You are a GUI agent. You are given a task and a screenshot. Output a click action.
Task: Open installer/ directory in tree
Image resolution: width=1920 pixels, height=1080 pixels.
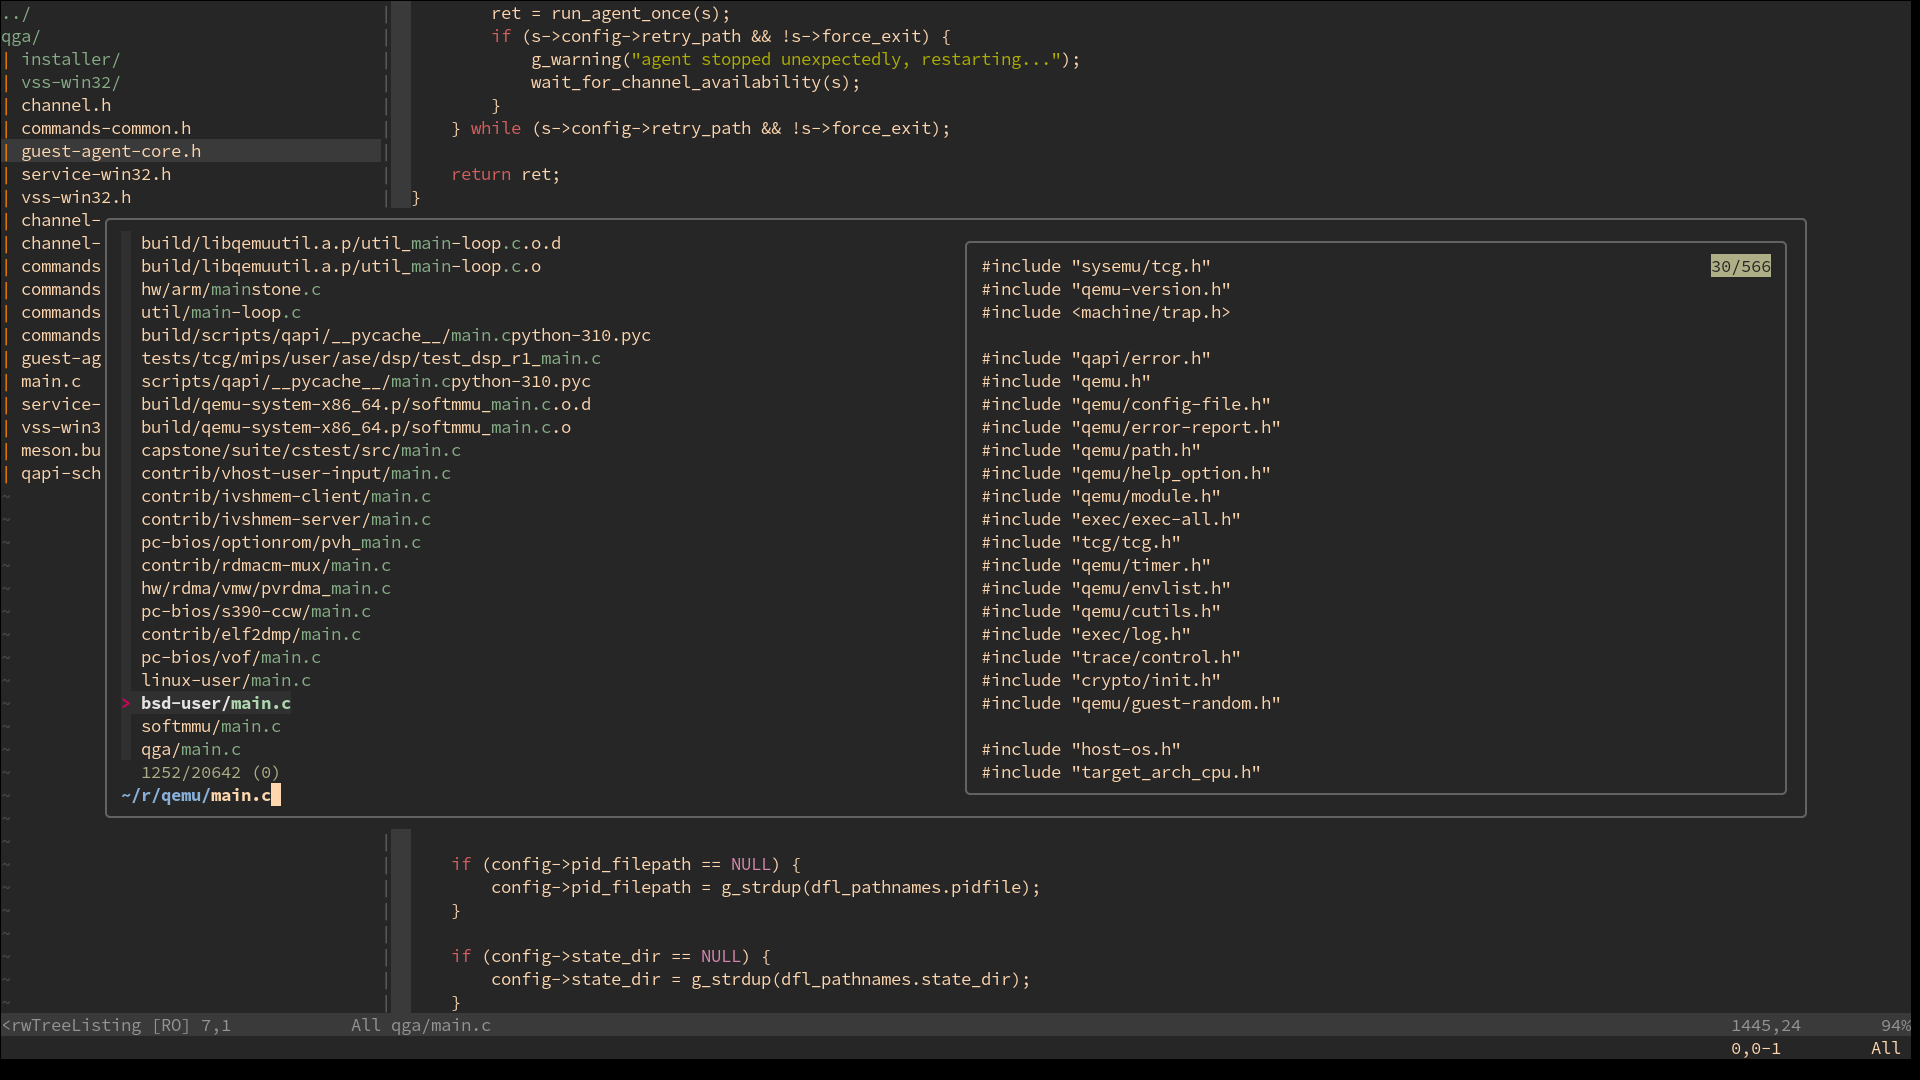click(70, 60)
